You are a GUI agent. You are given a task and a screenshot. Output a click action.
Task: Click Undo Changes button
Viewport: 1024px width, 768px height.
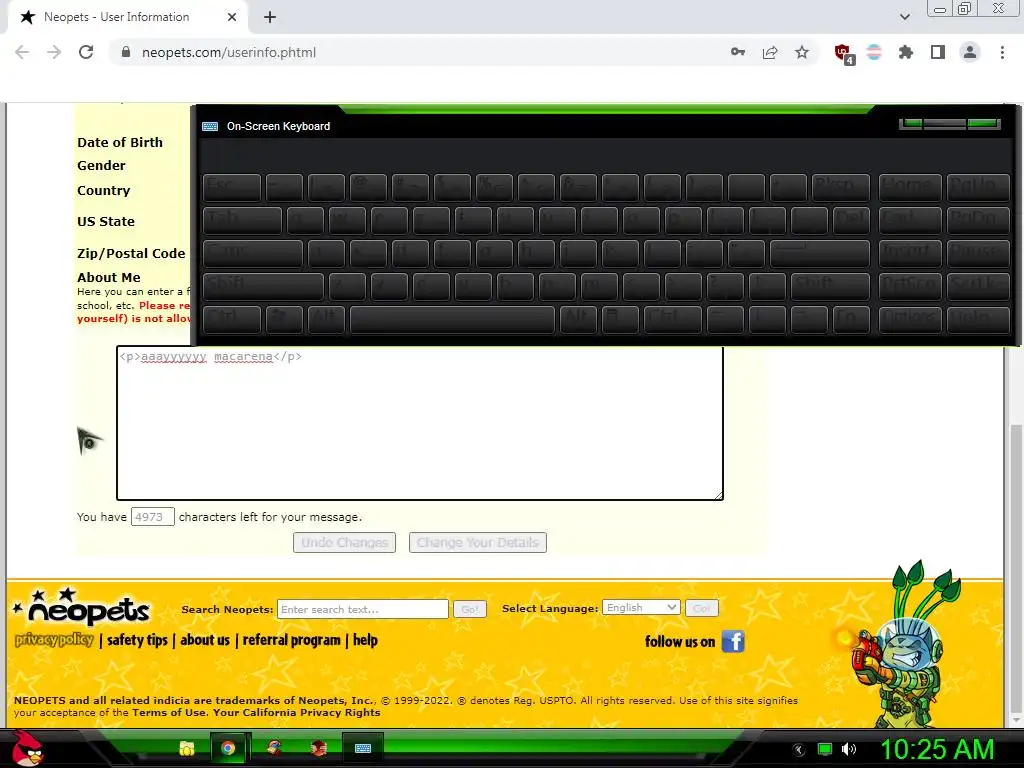click(344, 542)
